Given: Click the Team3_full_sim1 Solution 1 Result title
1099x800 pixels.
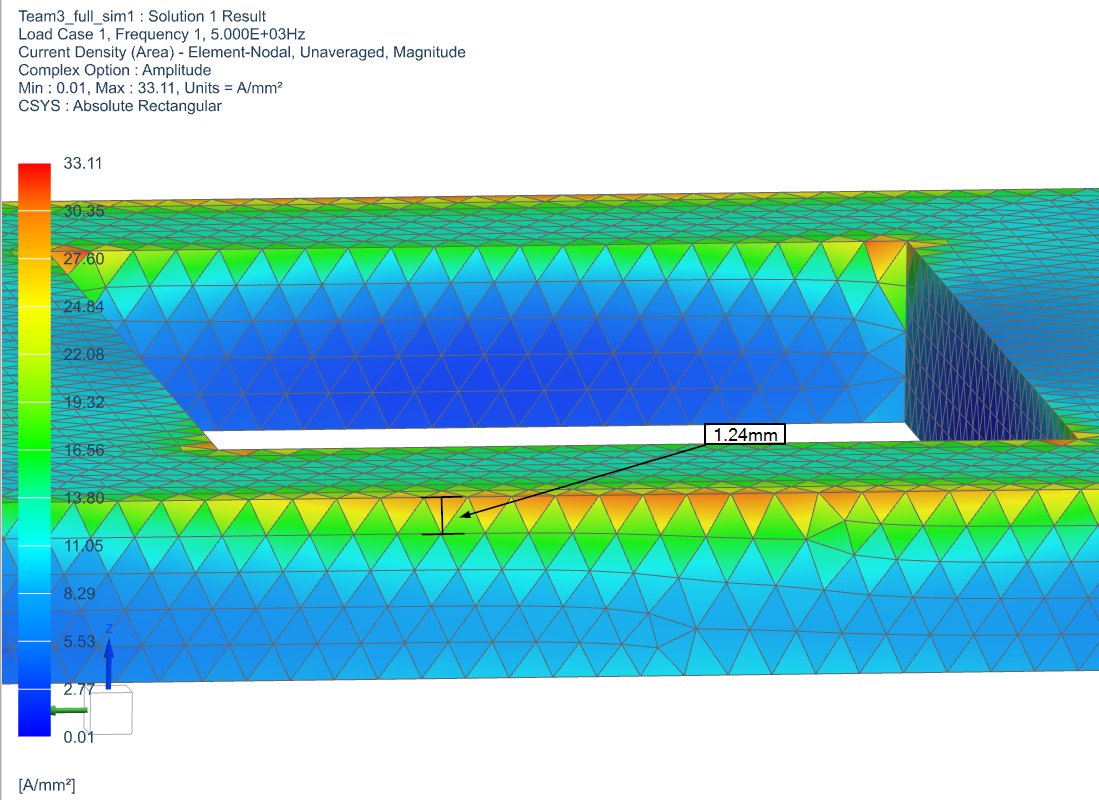Looking at the screenshot, I should pos(142,16).
